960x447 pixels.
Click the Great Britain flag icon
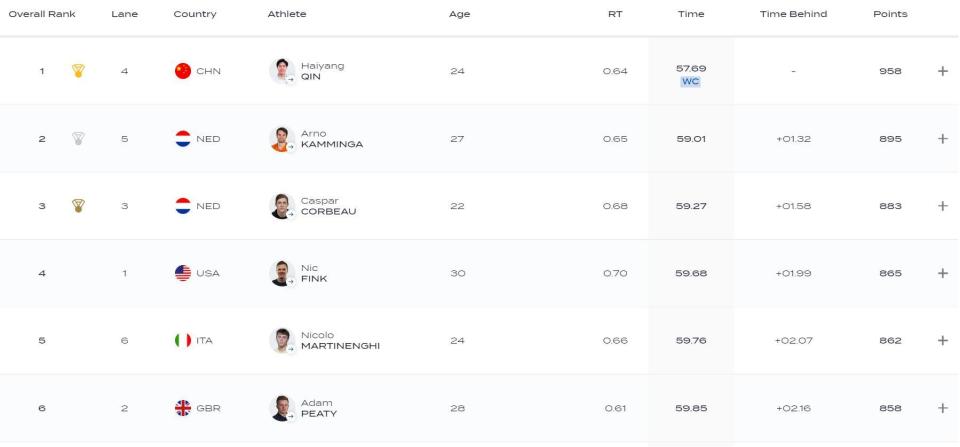[x=183, y=408]
